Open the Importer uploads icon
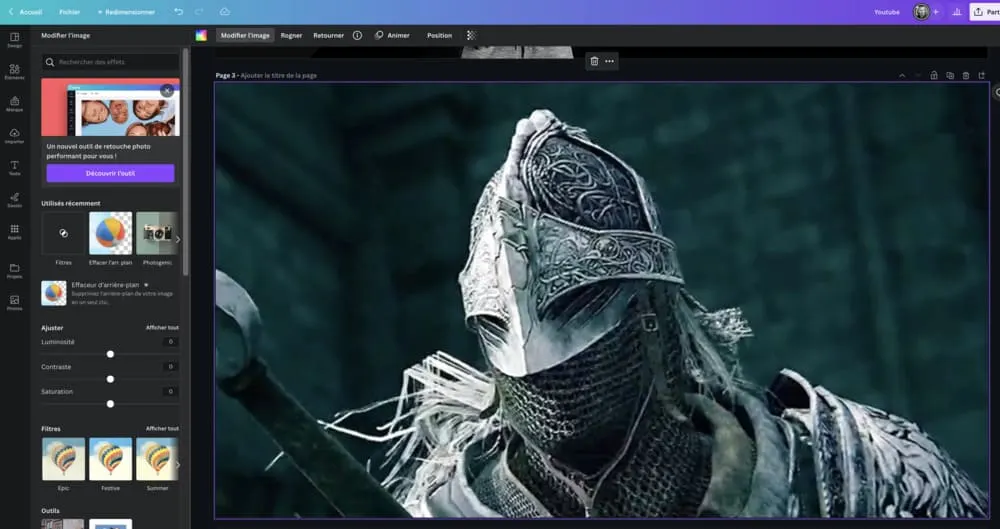 [15, 136]
